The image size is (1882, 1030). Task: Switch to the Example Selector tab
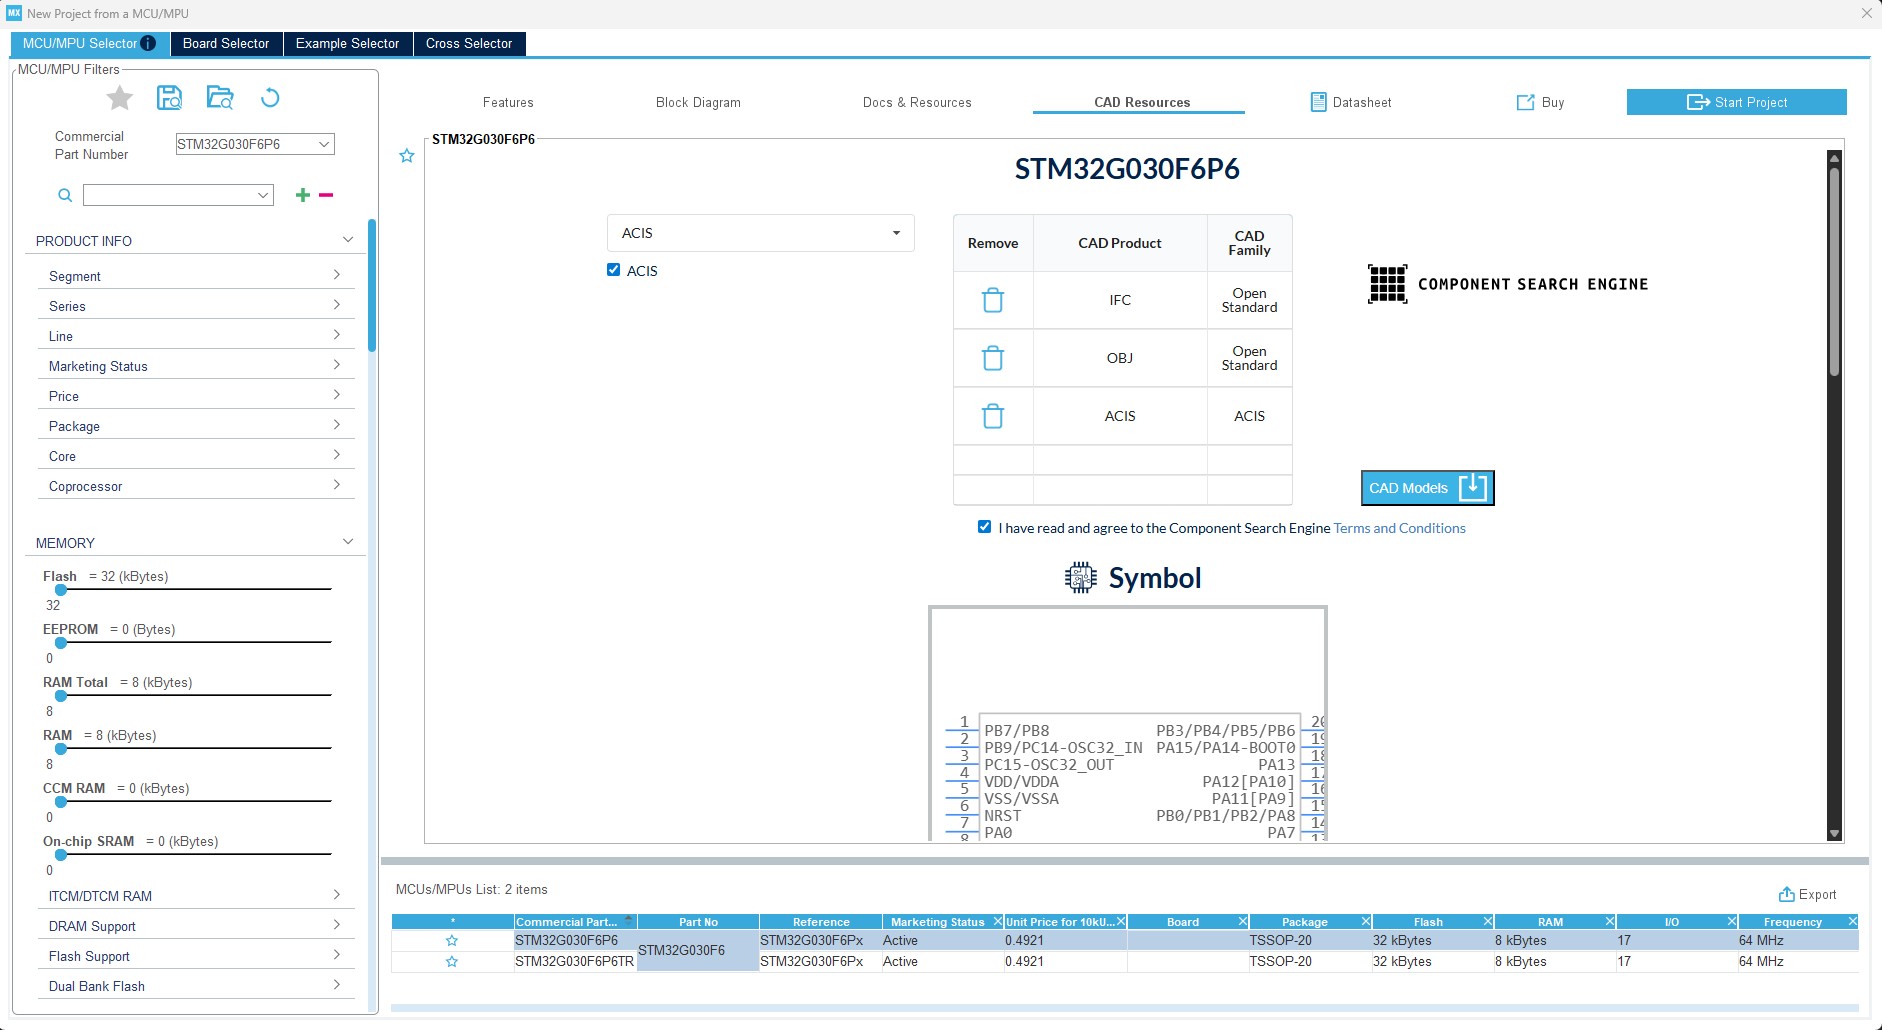(347, 44)
